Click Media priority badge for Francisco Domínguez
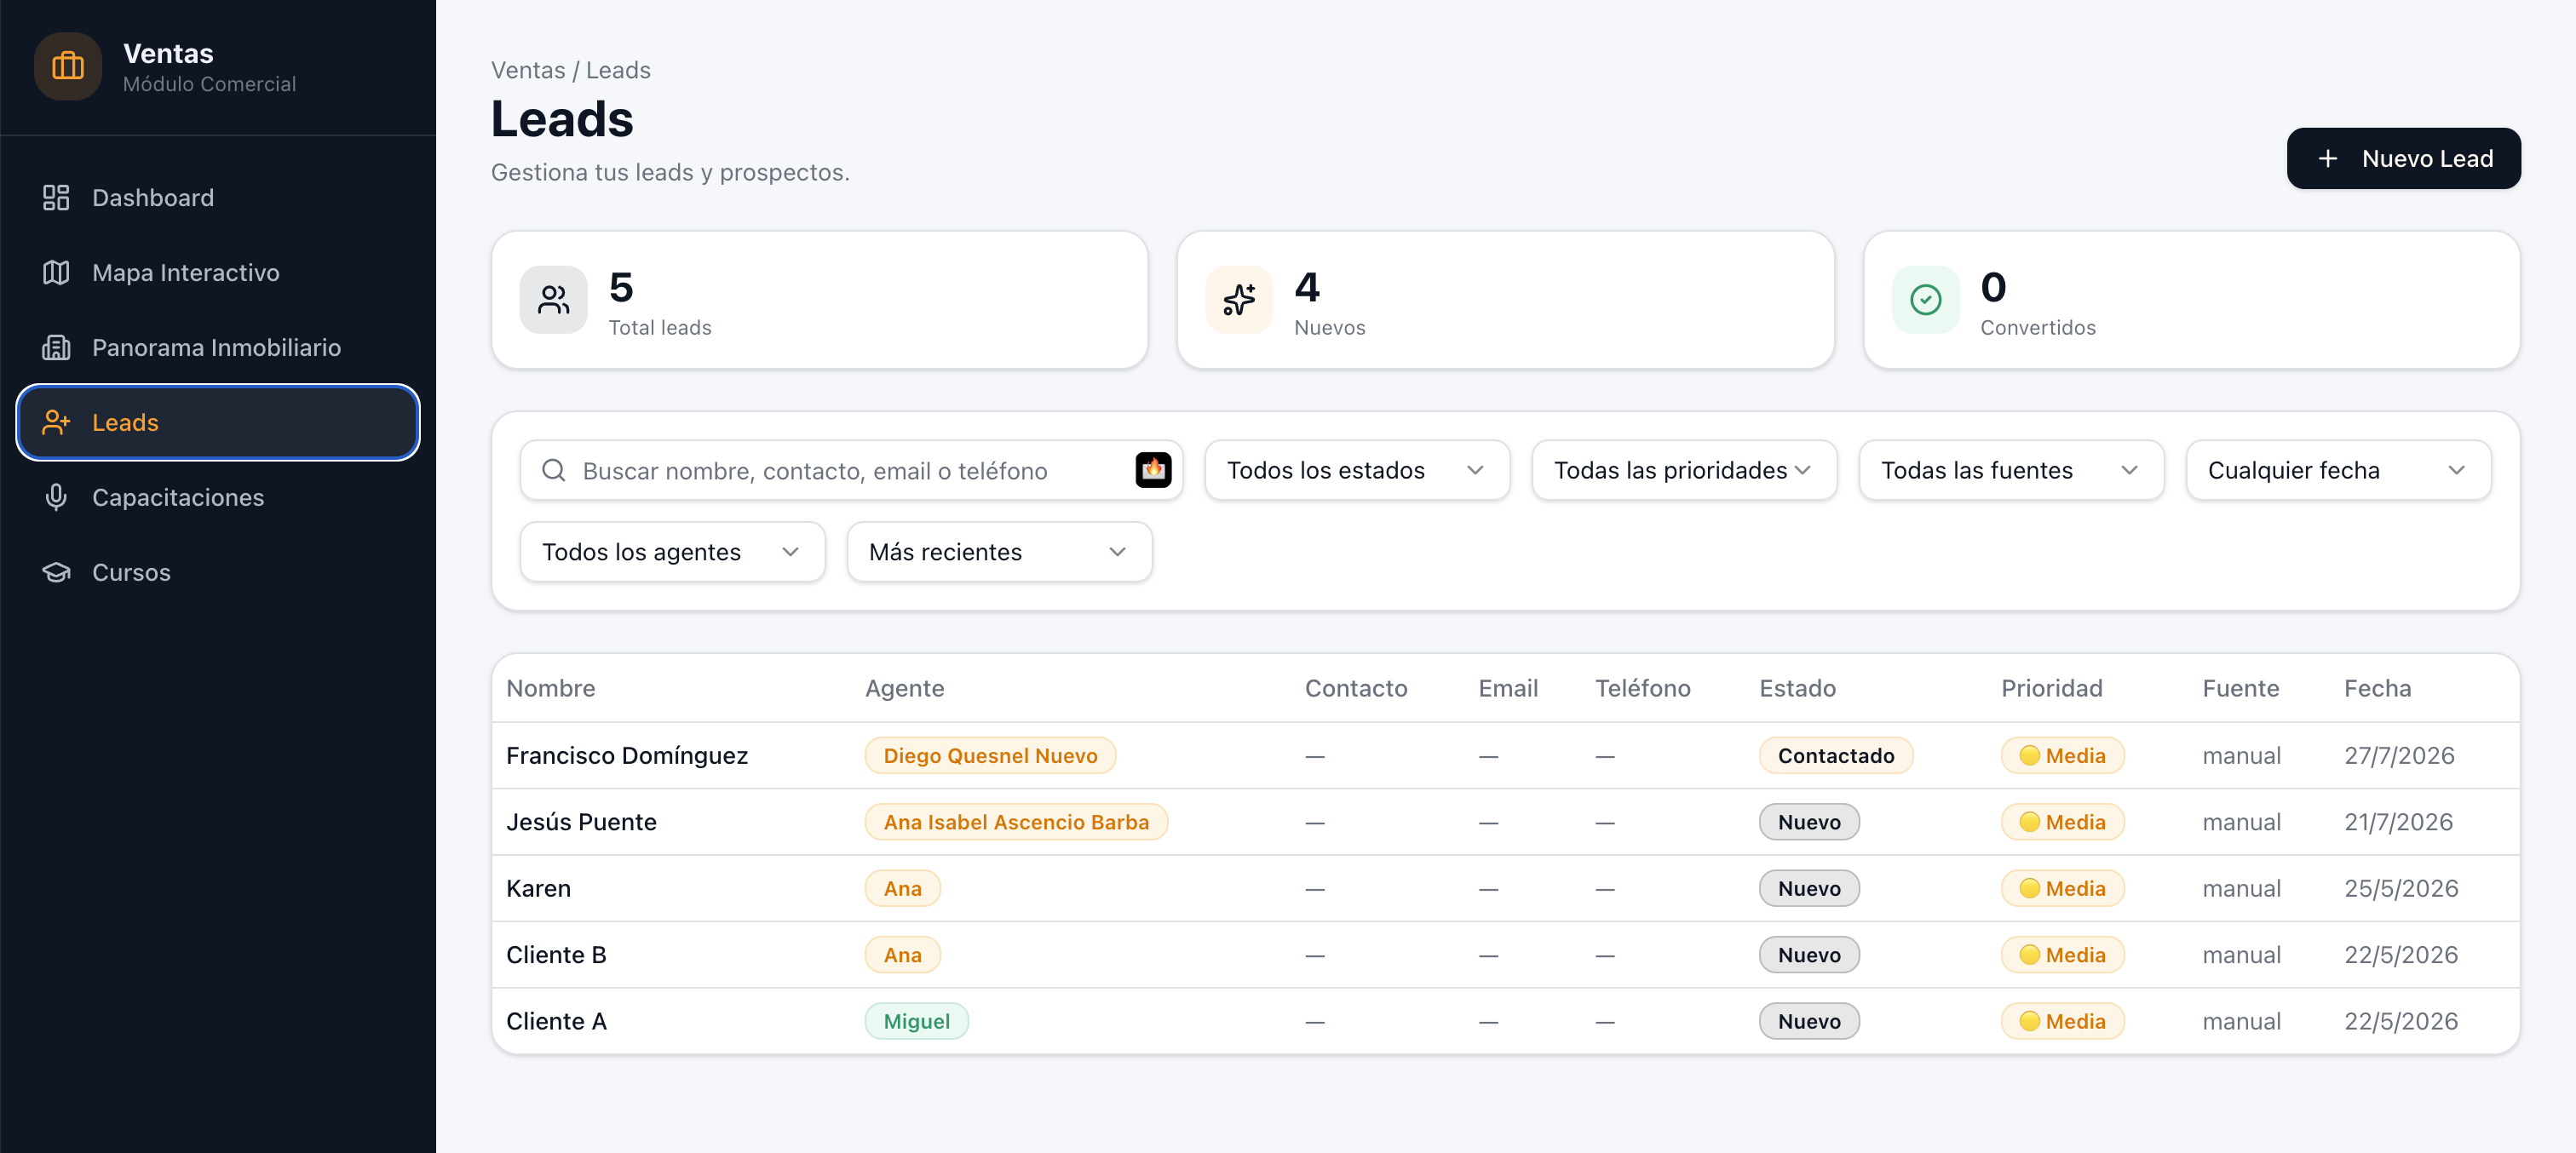 point(2062,756)
